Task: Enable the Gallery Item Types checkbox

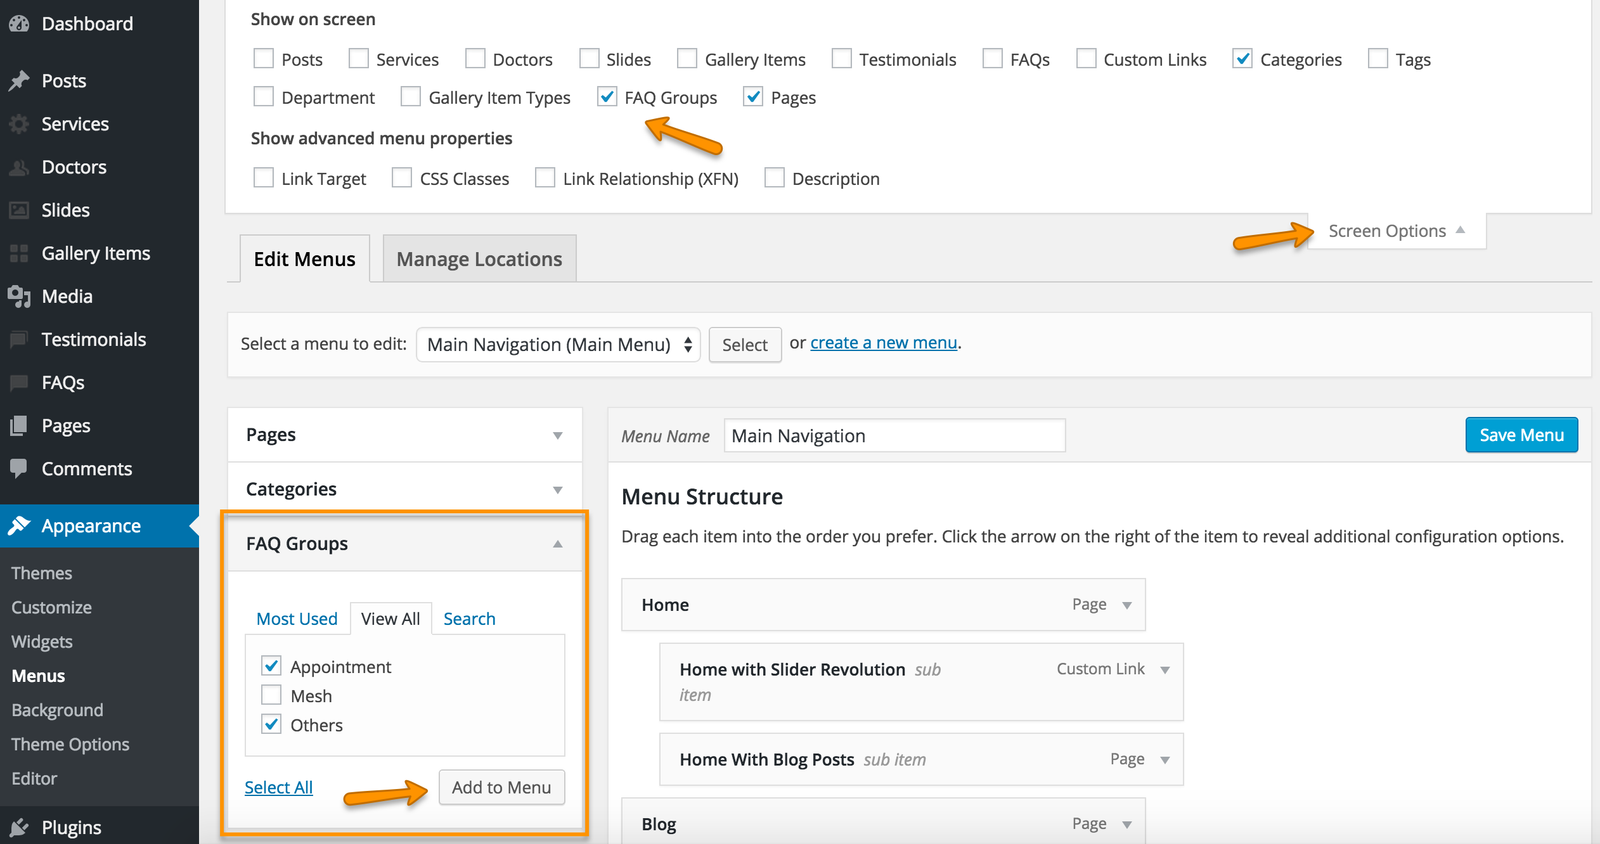Action: 411,97
